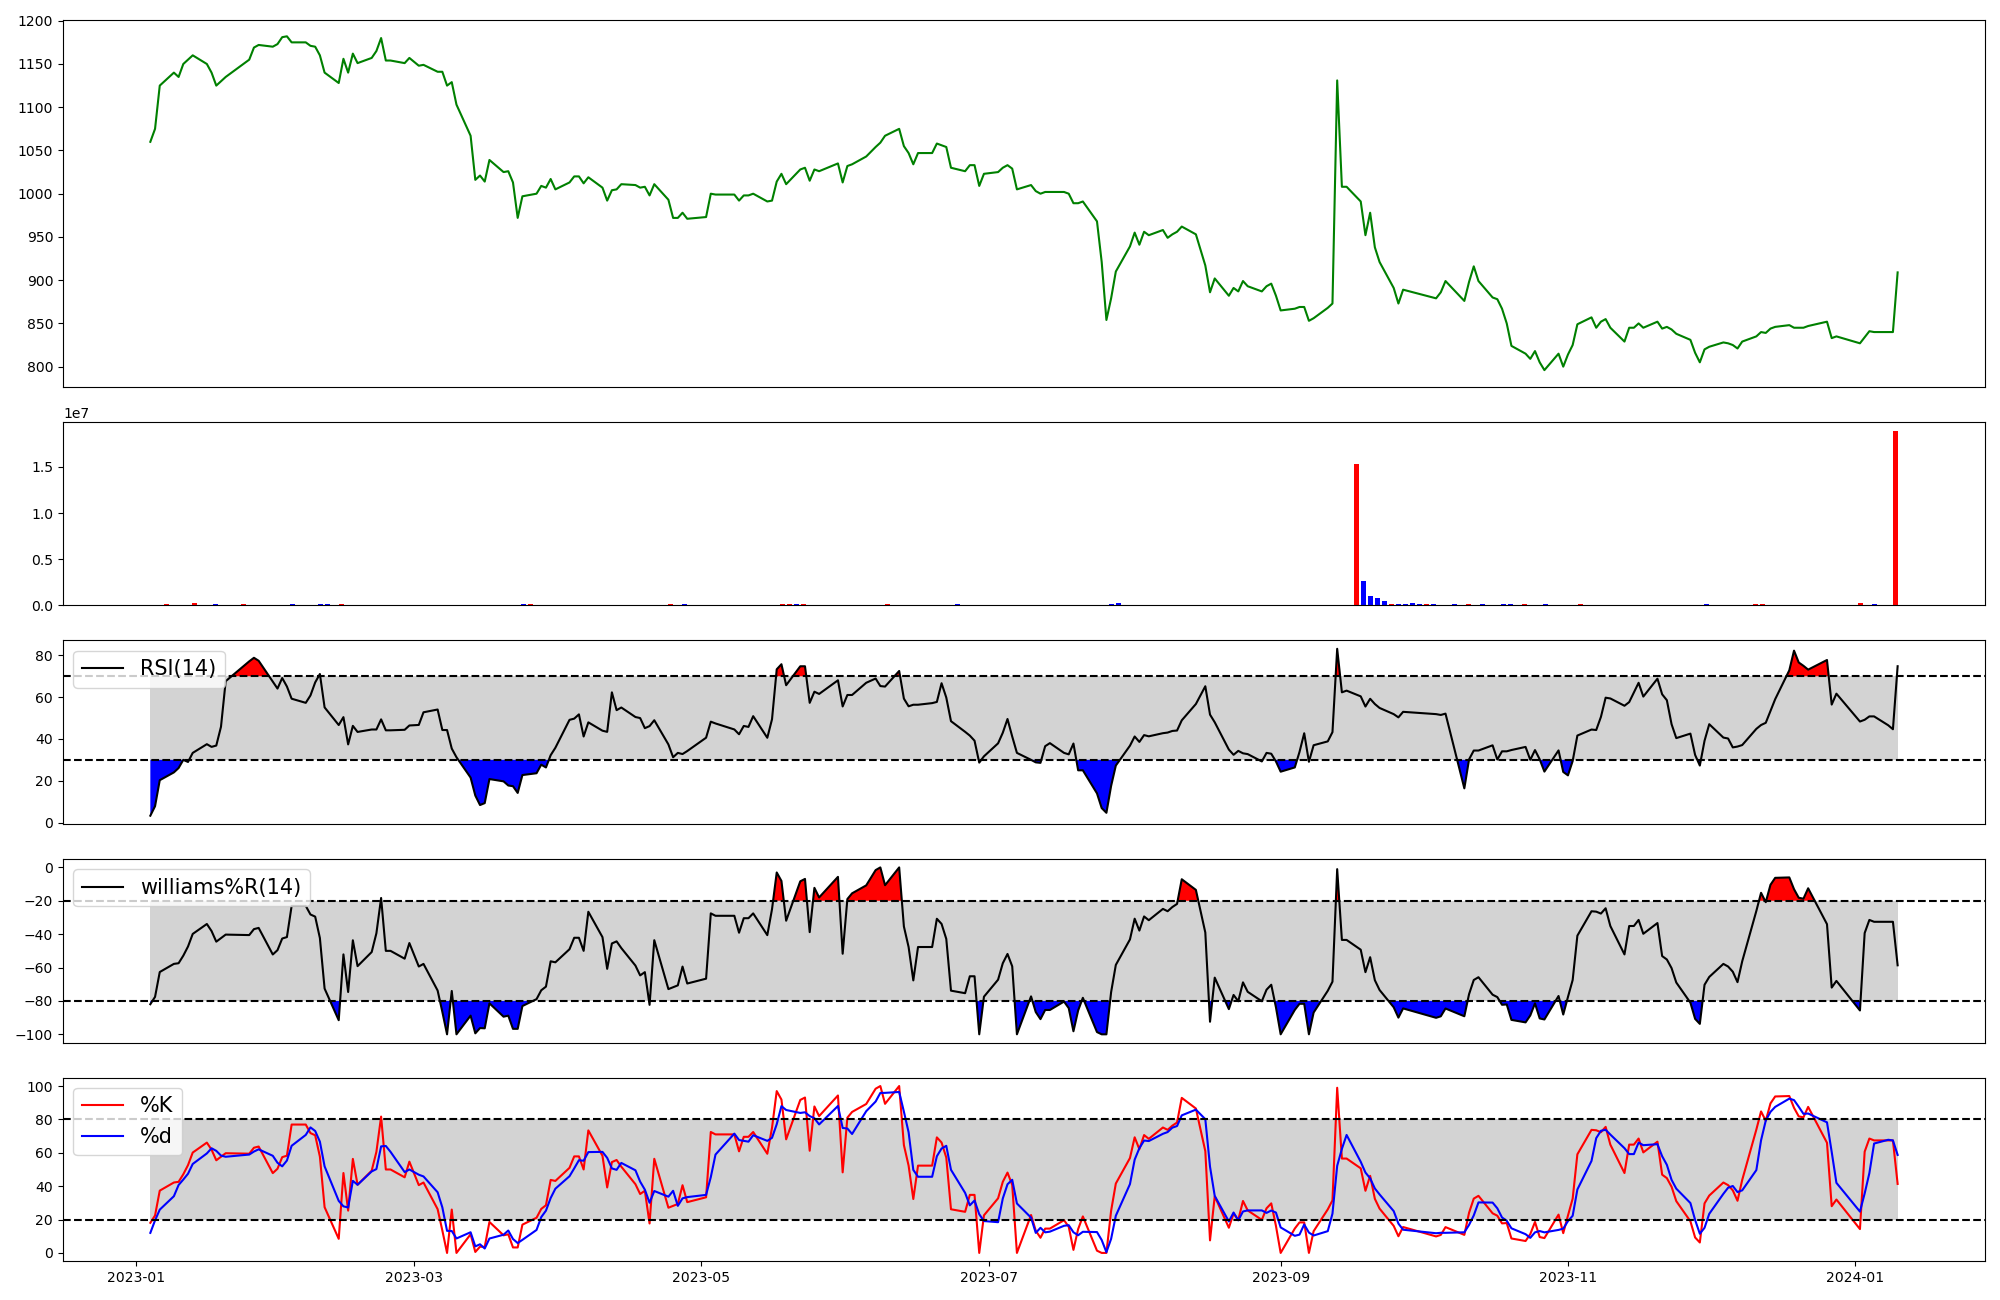Click the 2023-01 x-axis date label
The image size is (2000, 1300).
(136, 1277)
